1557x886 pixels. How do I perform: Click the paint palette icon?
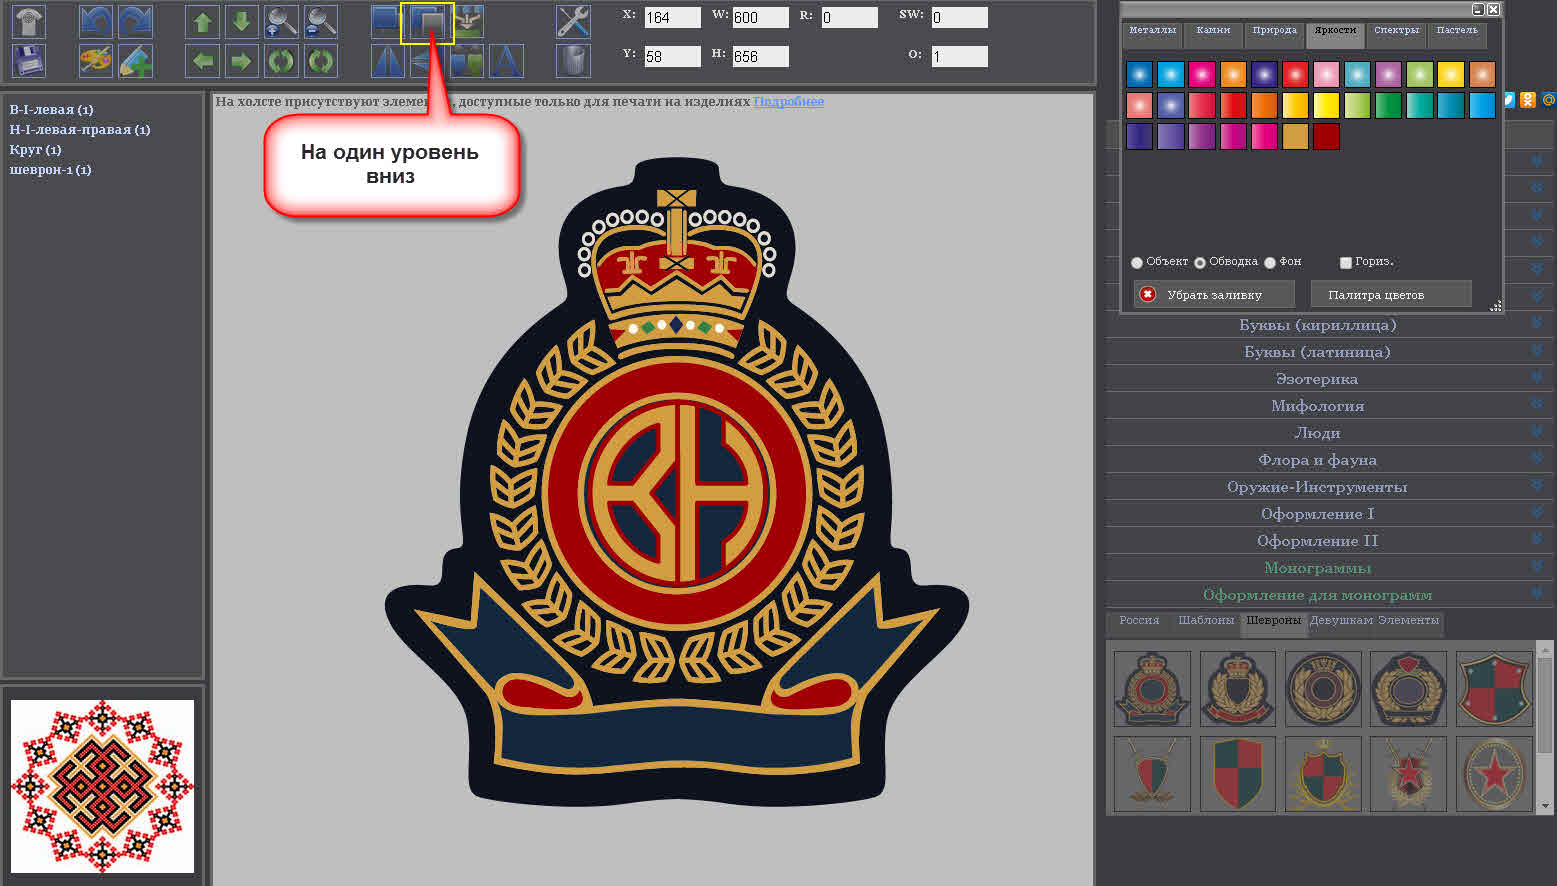click(x=96, y=61)
